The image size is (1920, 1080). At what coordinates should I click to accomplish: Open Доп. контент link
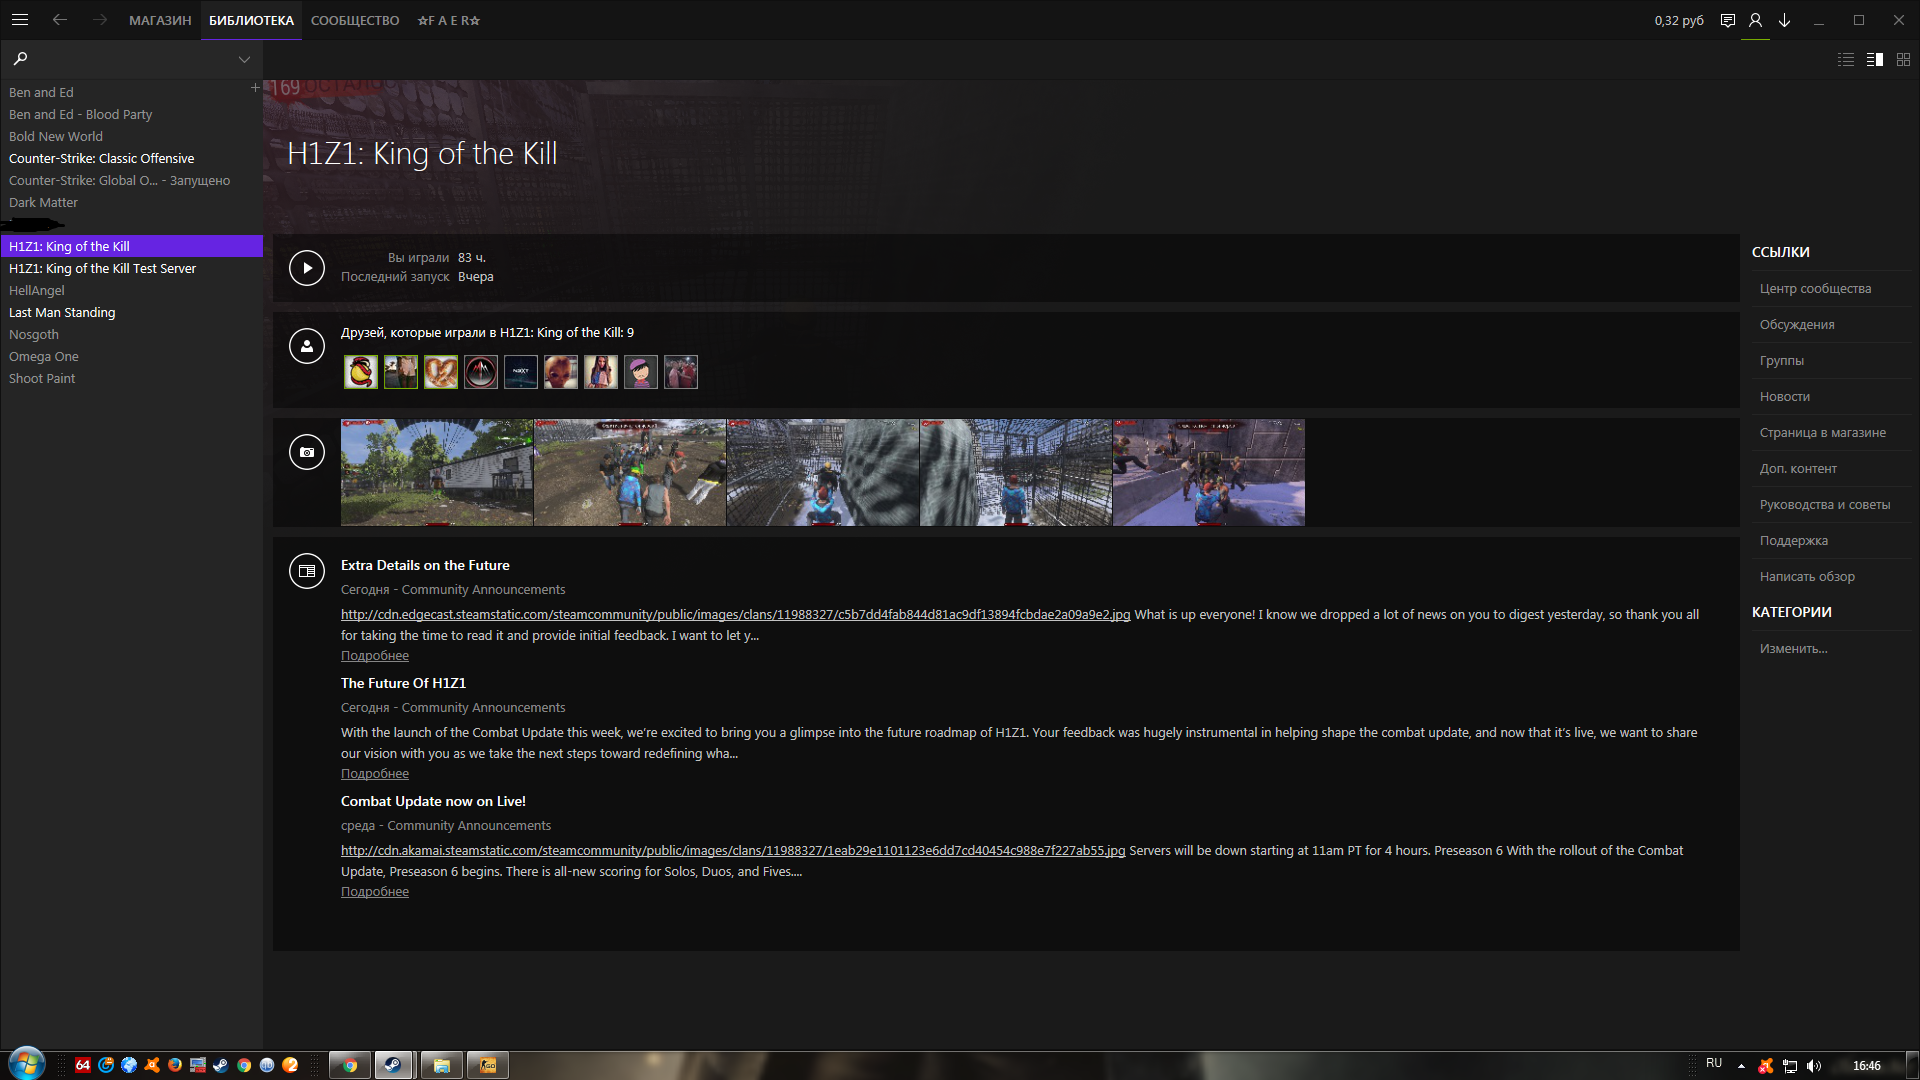pos(1798,469)
